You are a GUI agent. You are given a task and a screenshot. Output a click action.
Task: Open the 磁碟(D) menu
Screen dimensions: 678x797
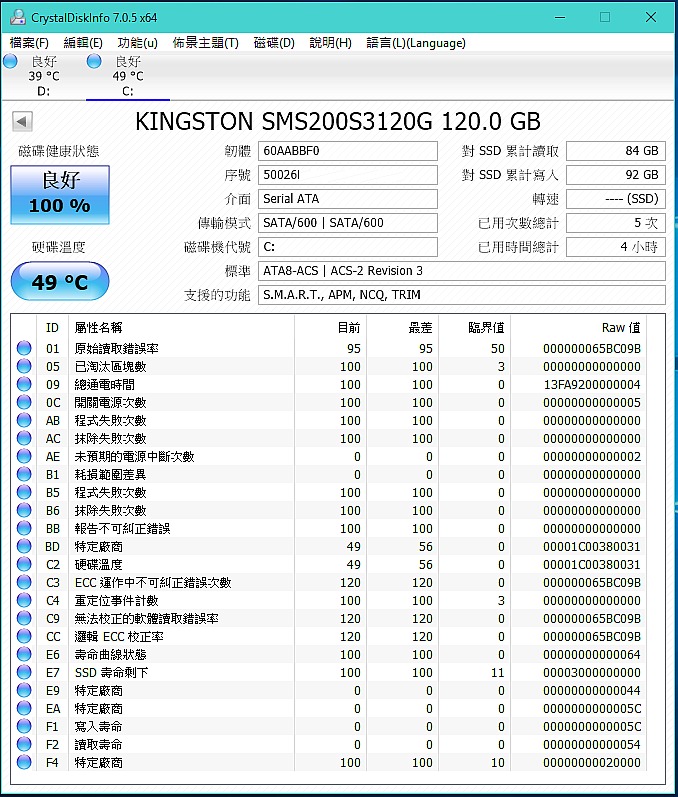(274, 43)
